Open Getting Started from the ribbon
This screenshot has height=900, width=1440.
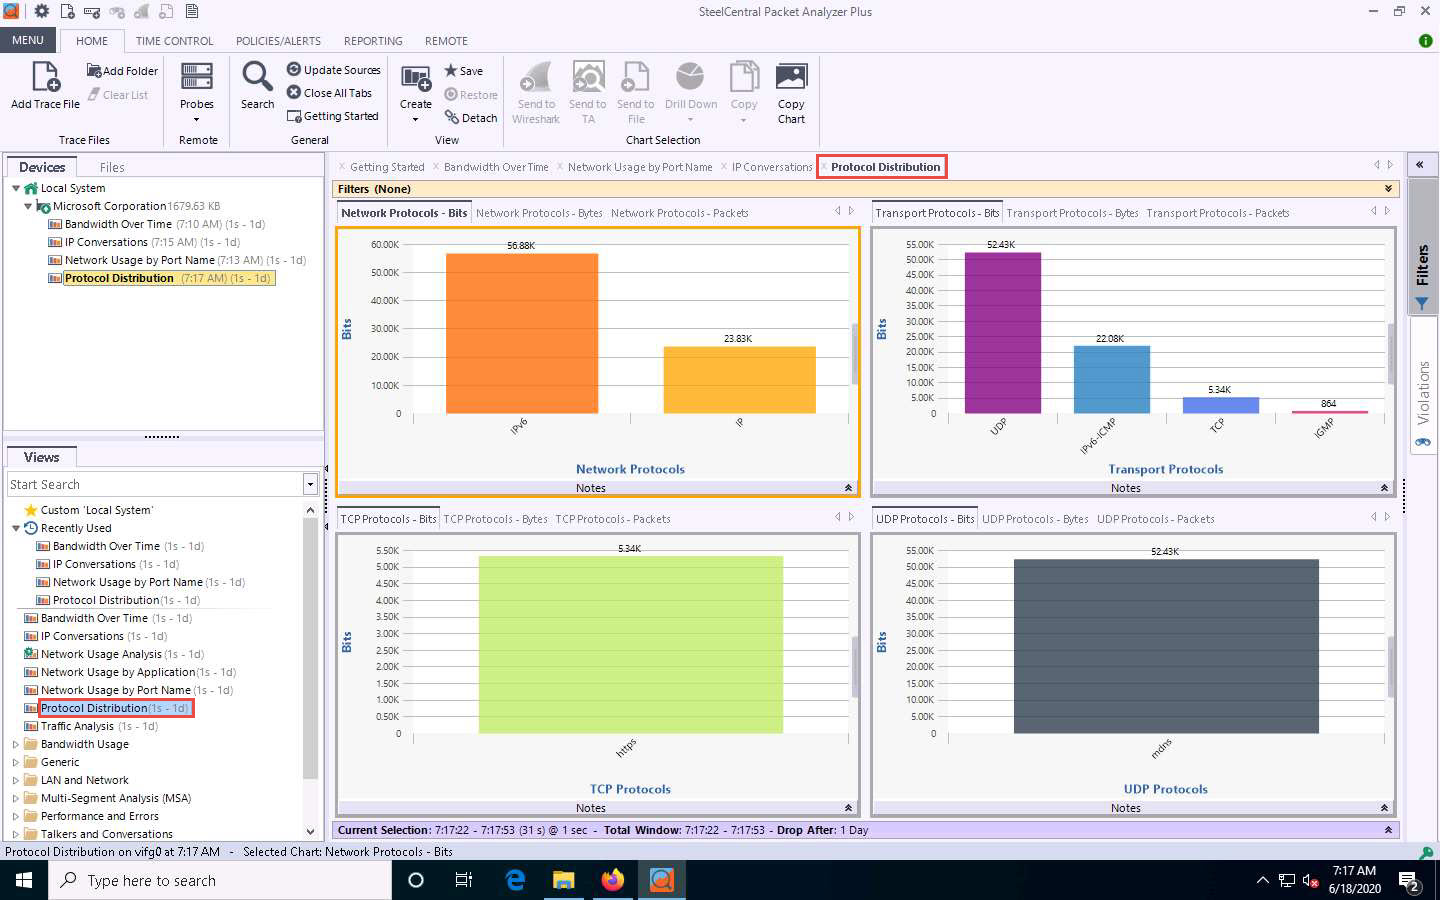333,116
